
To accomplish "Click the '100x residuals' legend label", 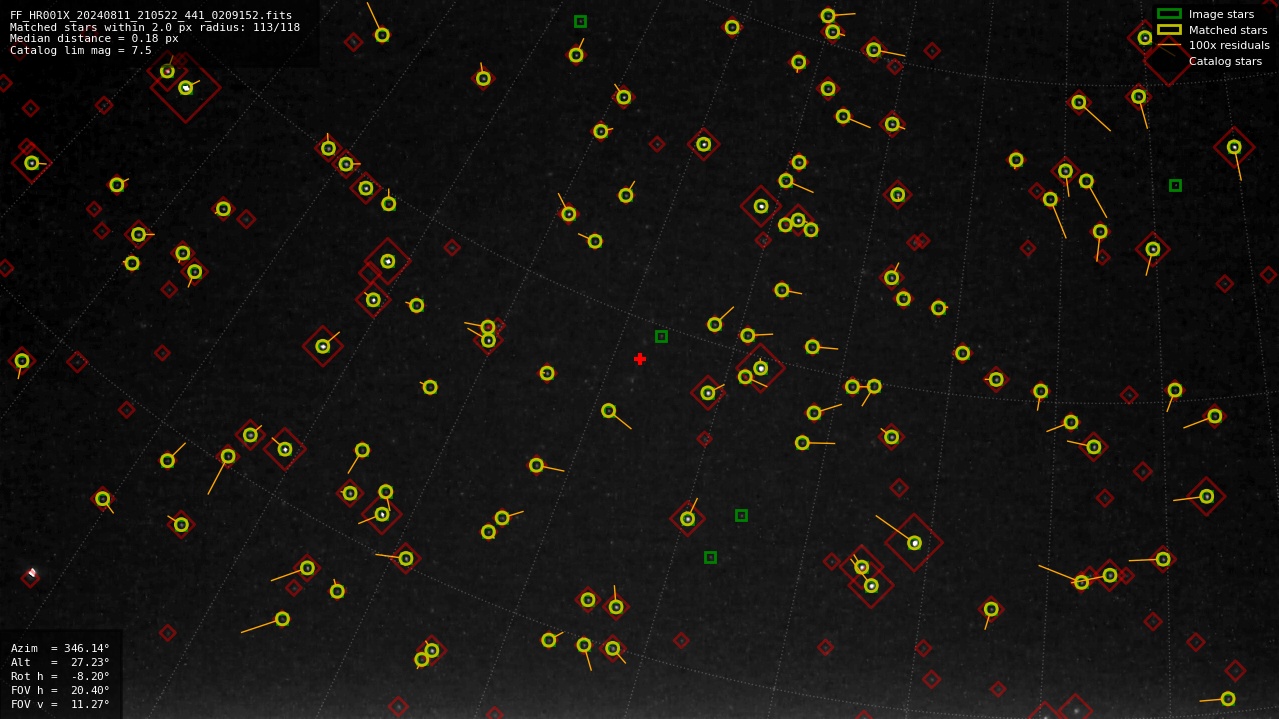I will (x=1229, y=45).
